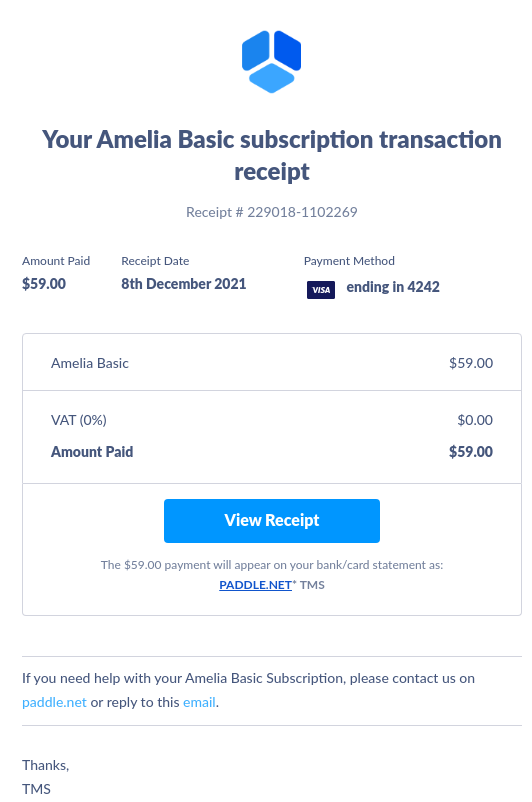Click the bold $59.00 total in table
The width and height of the screenshot is (532, 802).
471,452
